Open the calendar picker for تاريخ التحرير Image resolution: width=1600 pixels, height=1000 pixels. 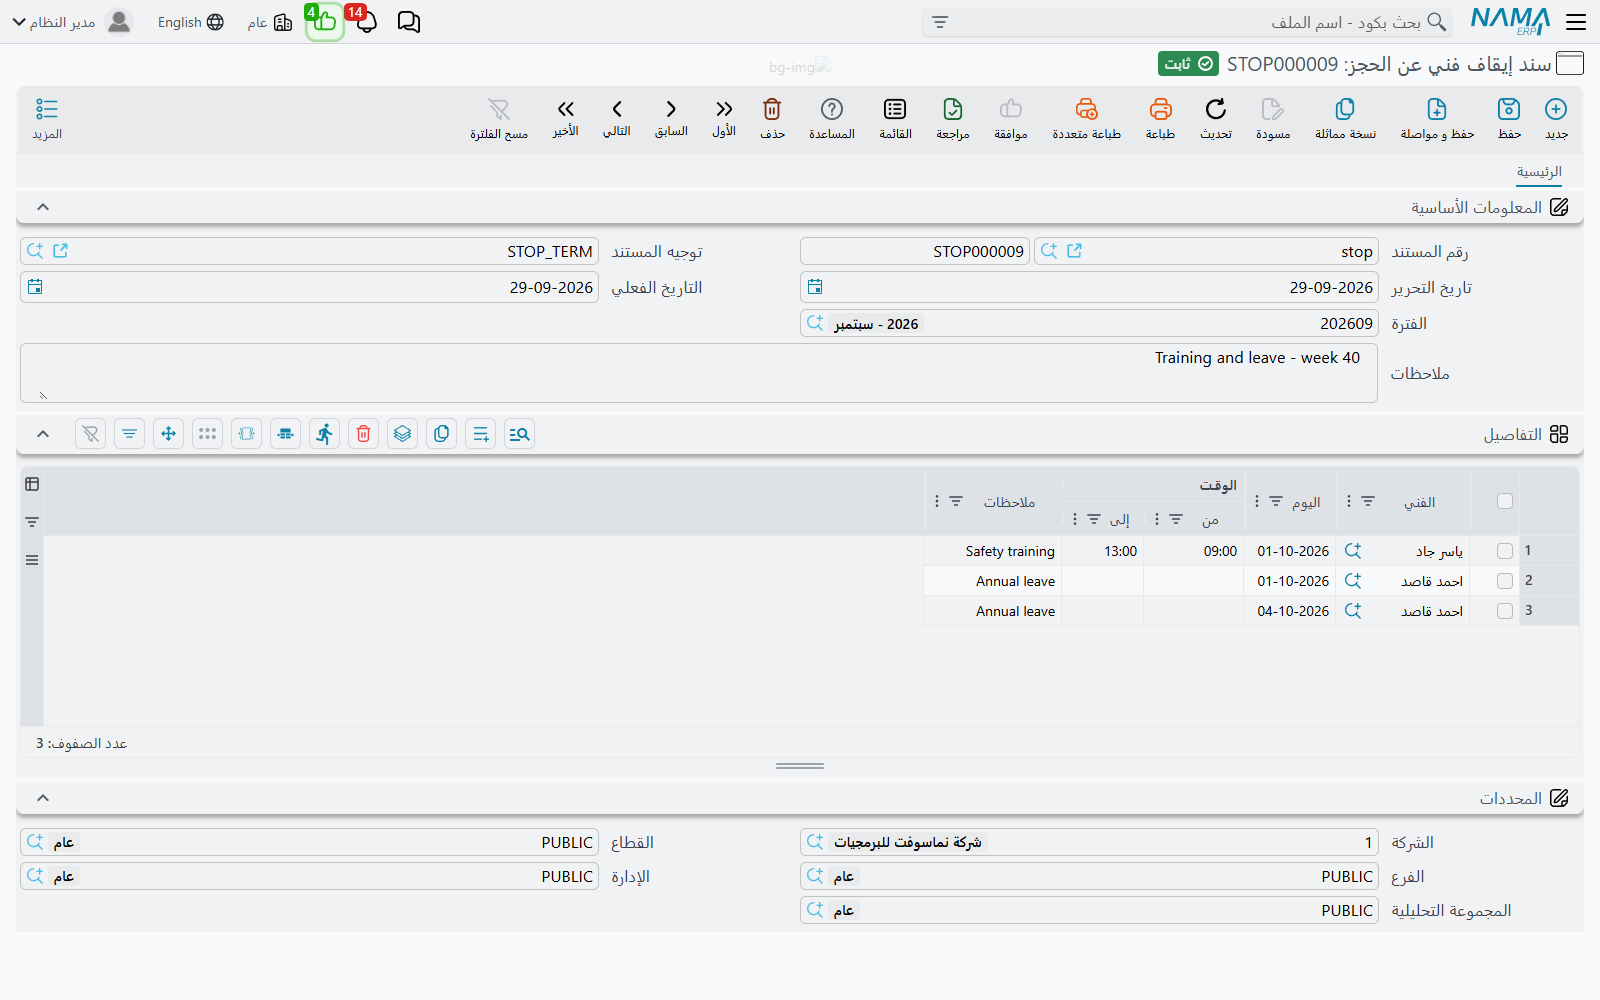pyautogui.click(x=815, y=287)
